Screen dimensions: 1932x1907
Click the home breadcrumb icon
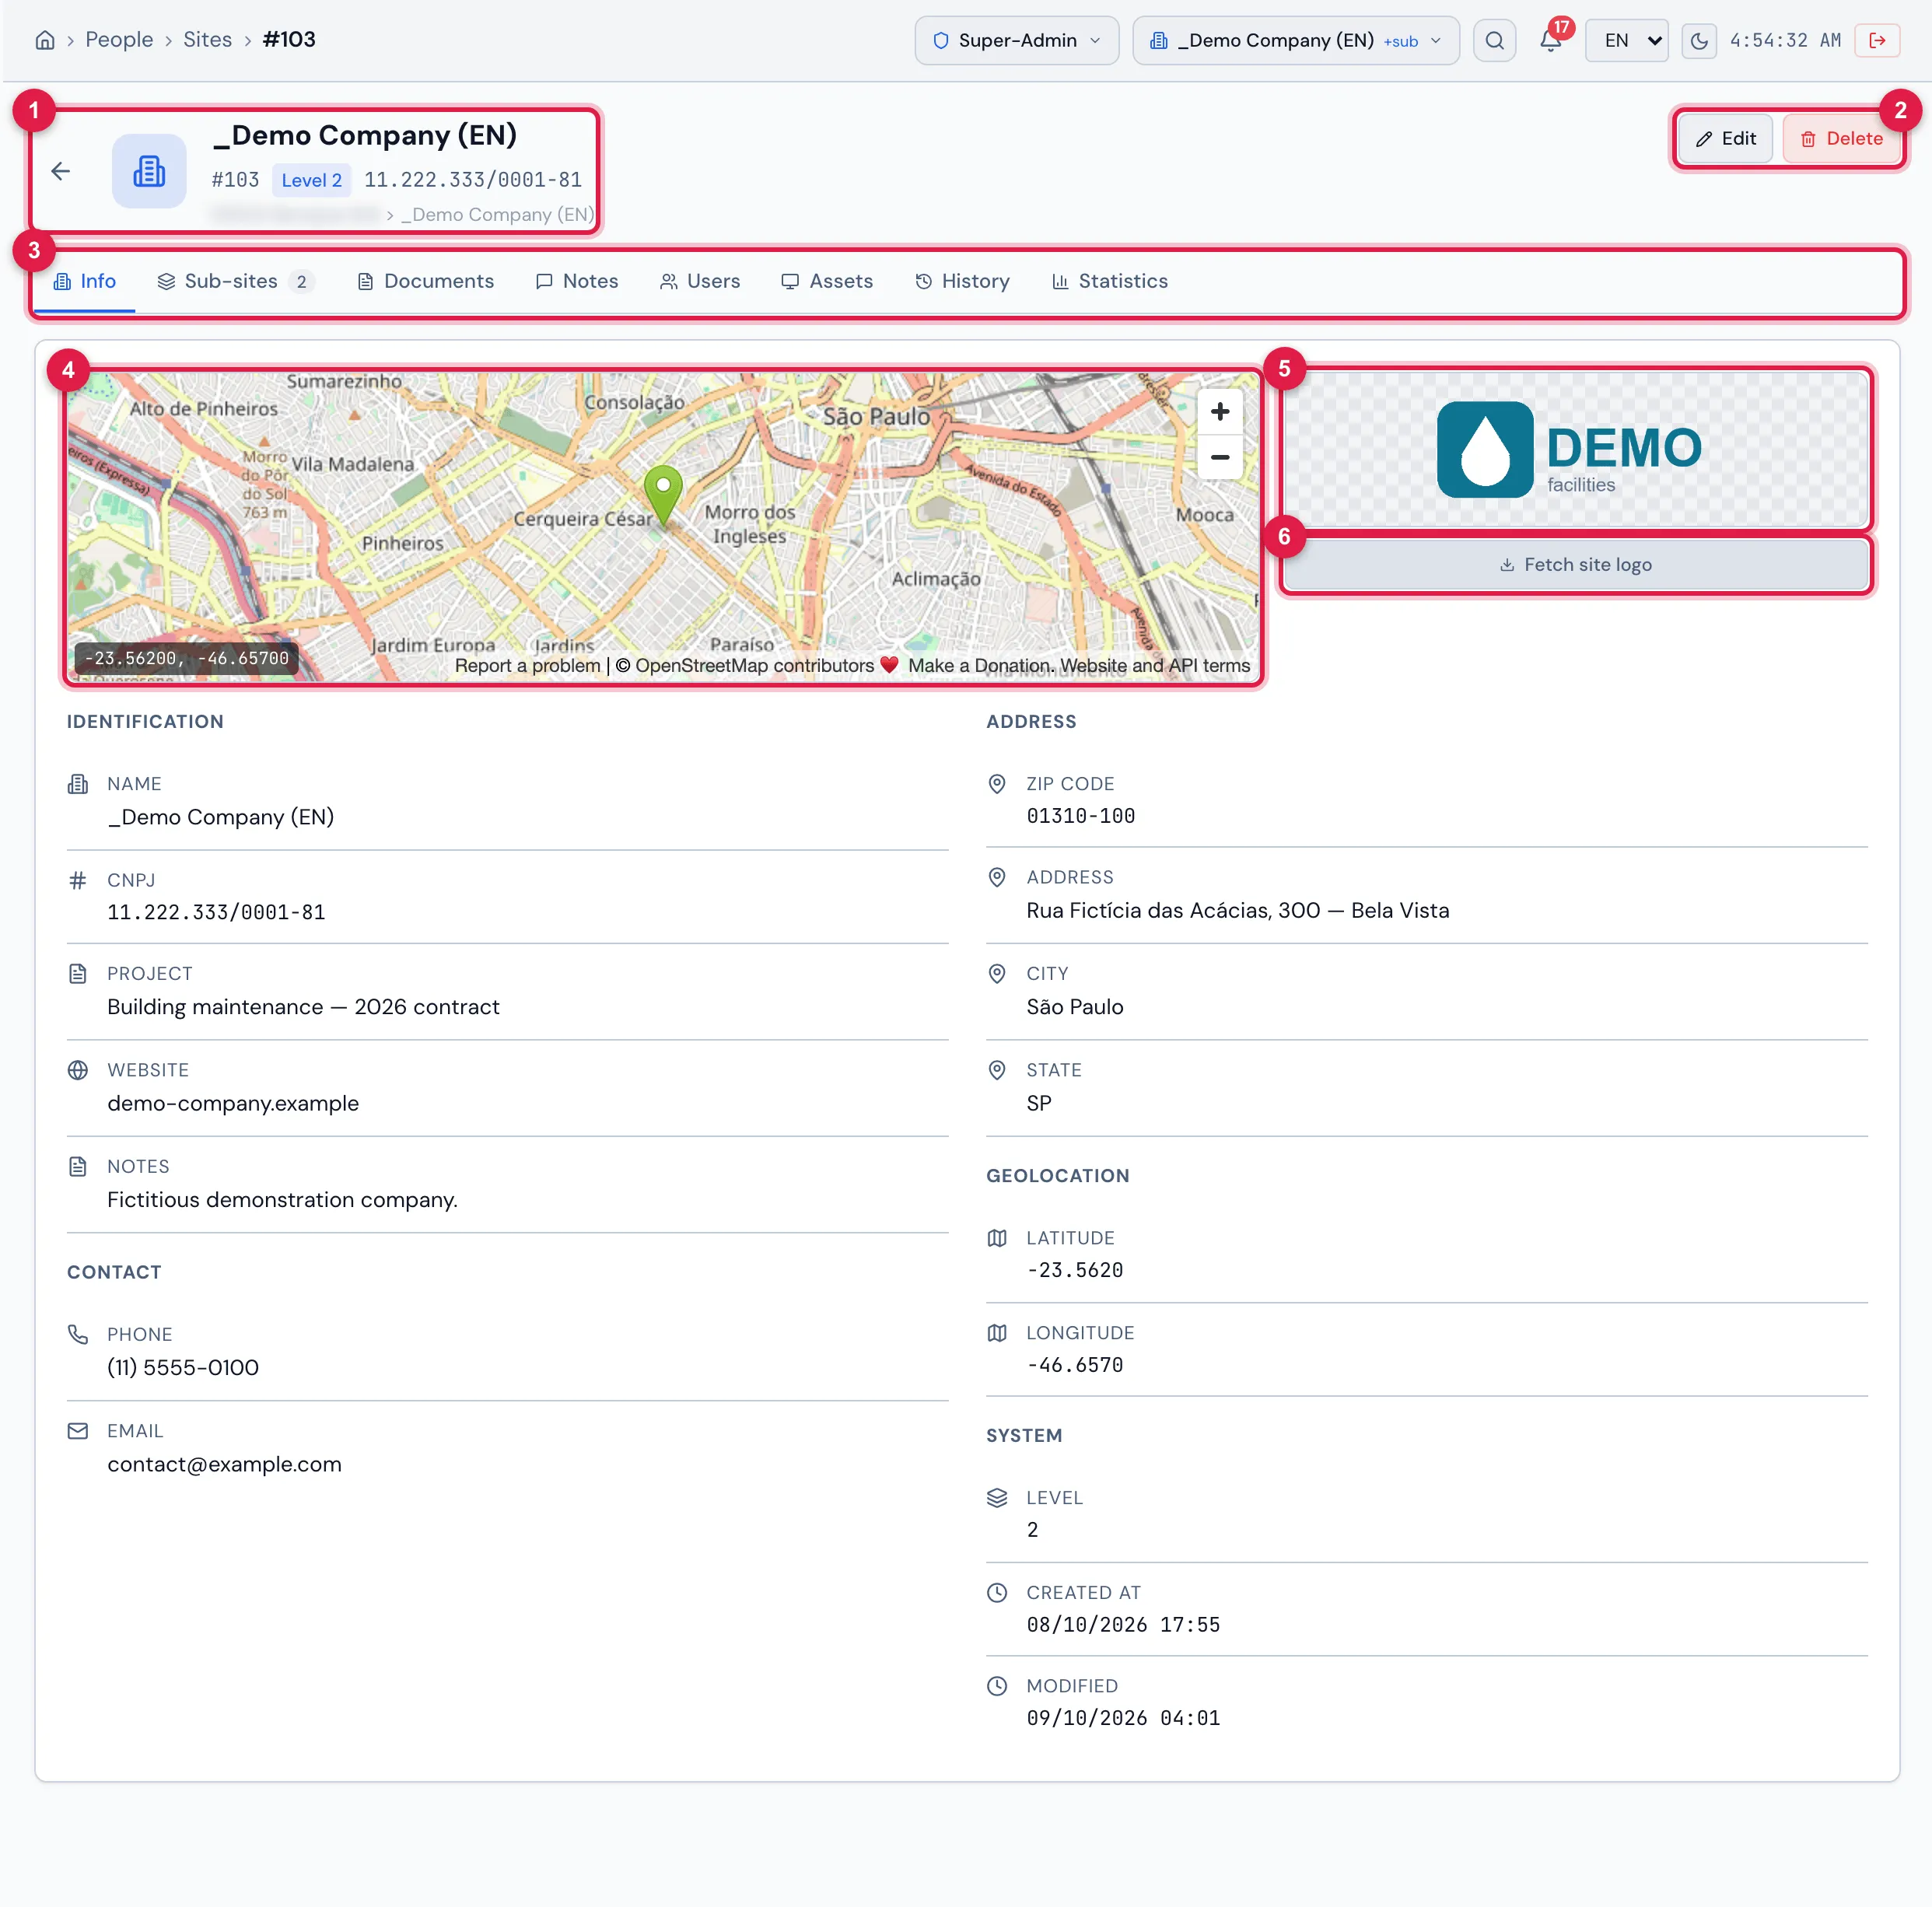[x=45, y=40]
